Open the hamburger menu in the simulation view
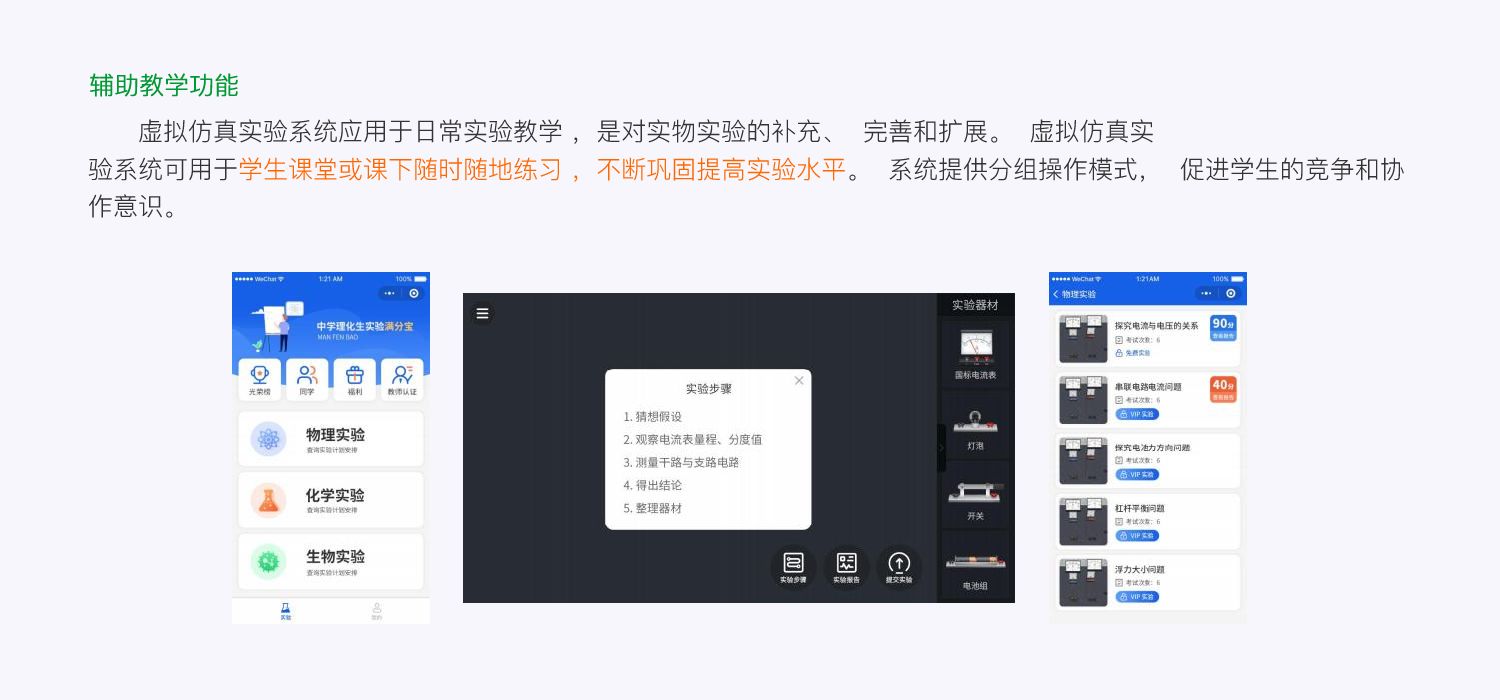The width and height of the screenshot is (1500, 700). 482,313
